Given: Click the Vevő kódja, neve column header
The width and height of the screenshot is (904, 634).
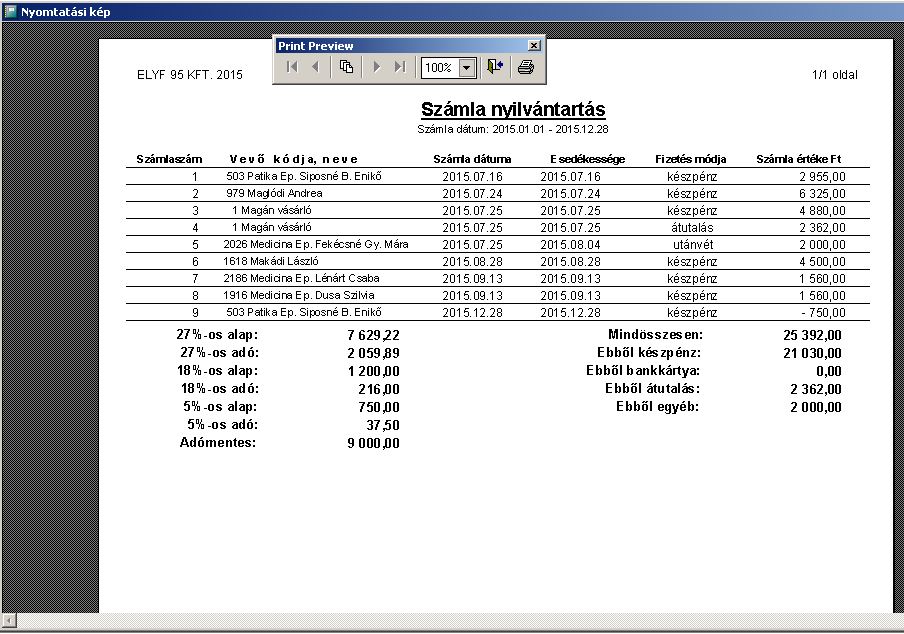Looking at the screenshot, I should tap(293, 159).
